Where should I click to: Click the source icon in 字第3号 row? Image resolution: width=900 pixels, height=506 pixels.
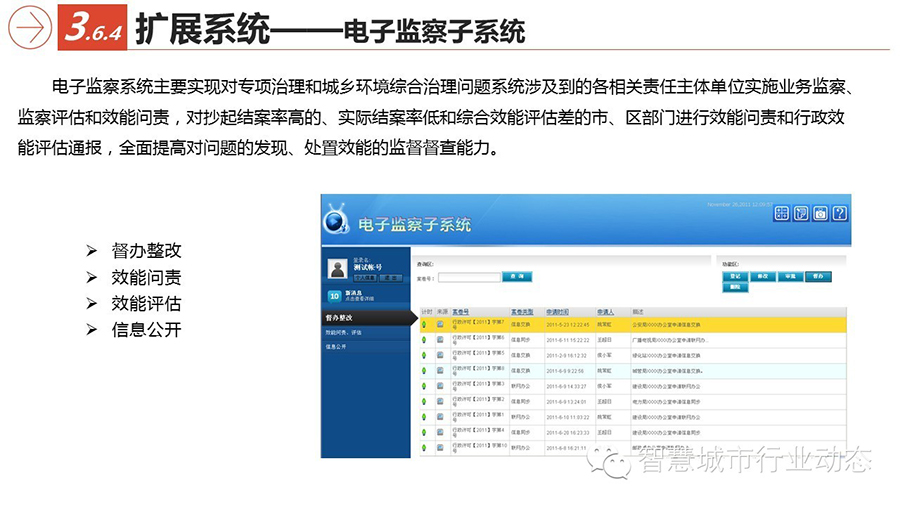point(440,386)
